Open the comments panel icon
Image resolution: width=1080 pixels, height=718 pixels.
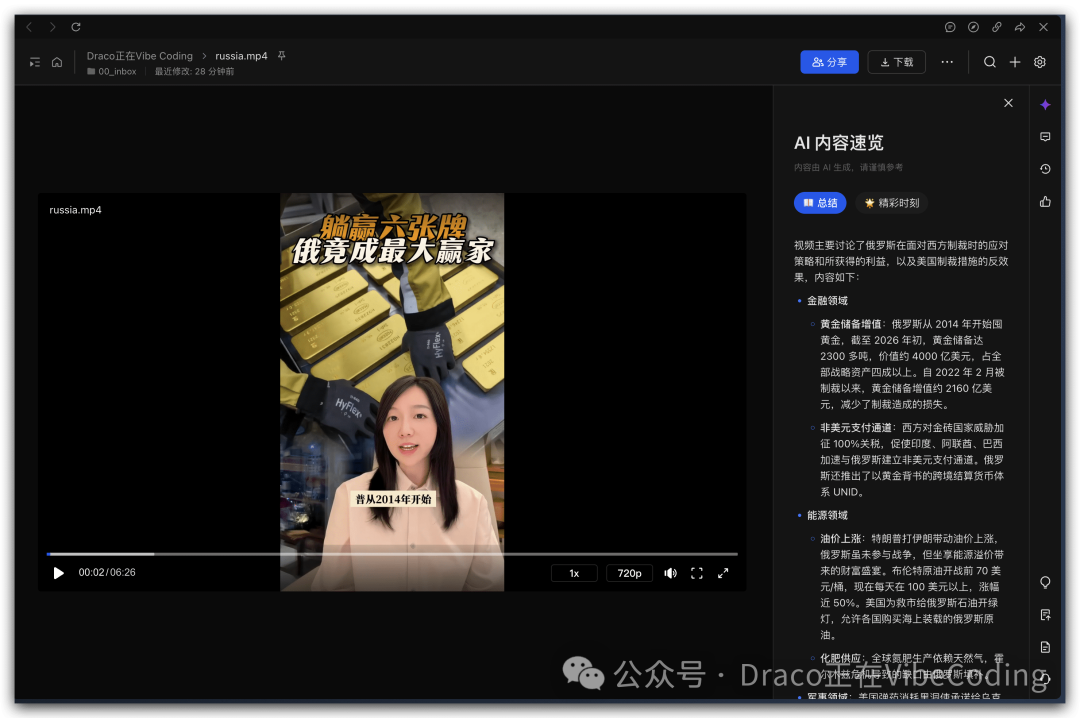point(1044,136)
